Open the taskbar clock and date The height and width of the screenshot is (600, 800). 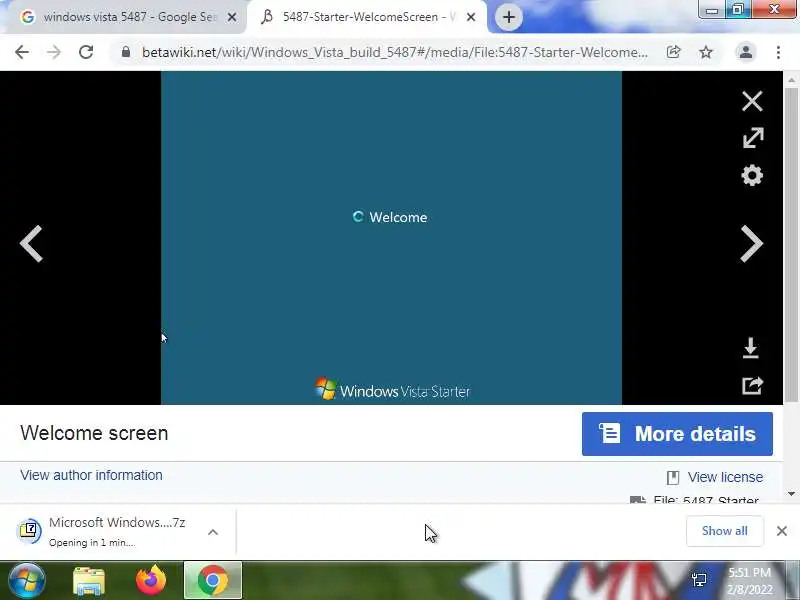(749, 581)
